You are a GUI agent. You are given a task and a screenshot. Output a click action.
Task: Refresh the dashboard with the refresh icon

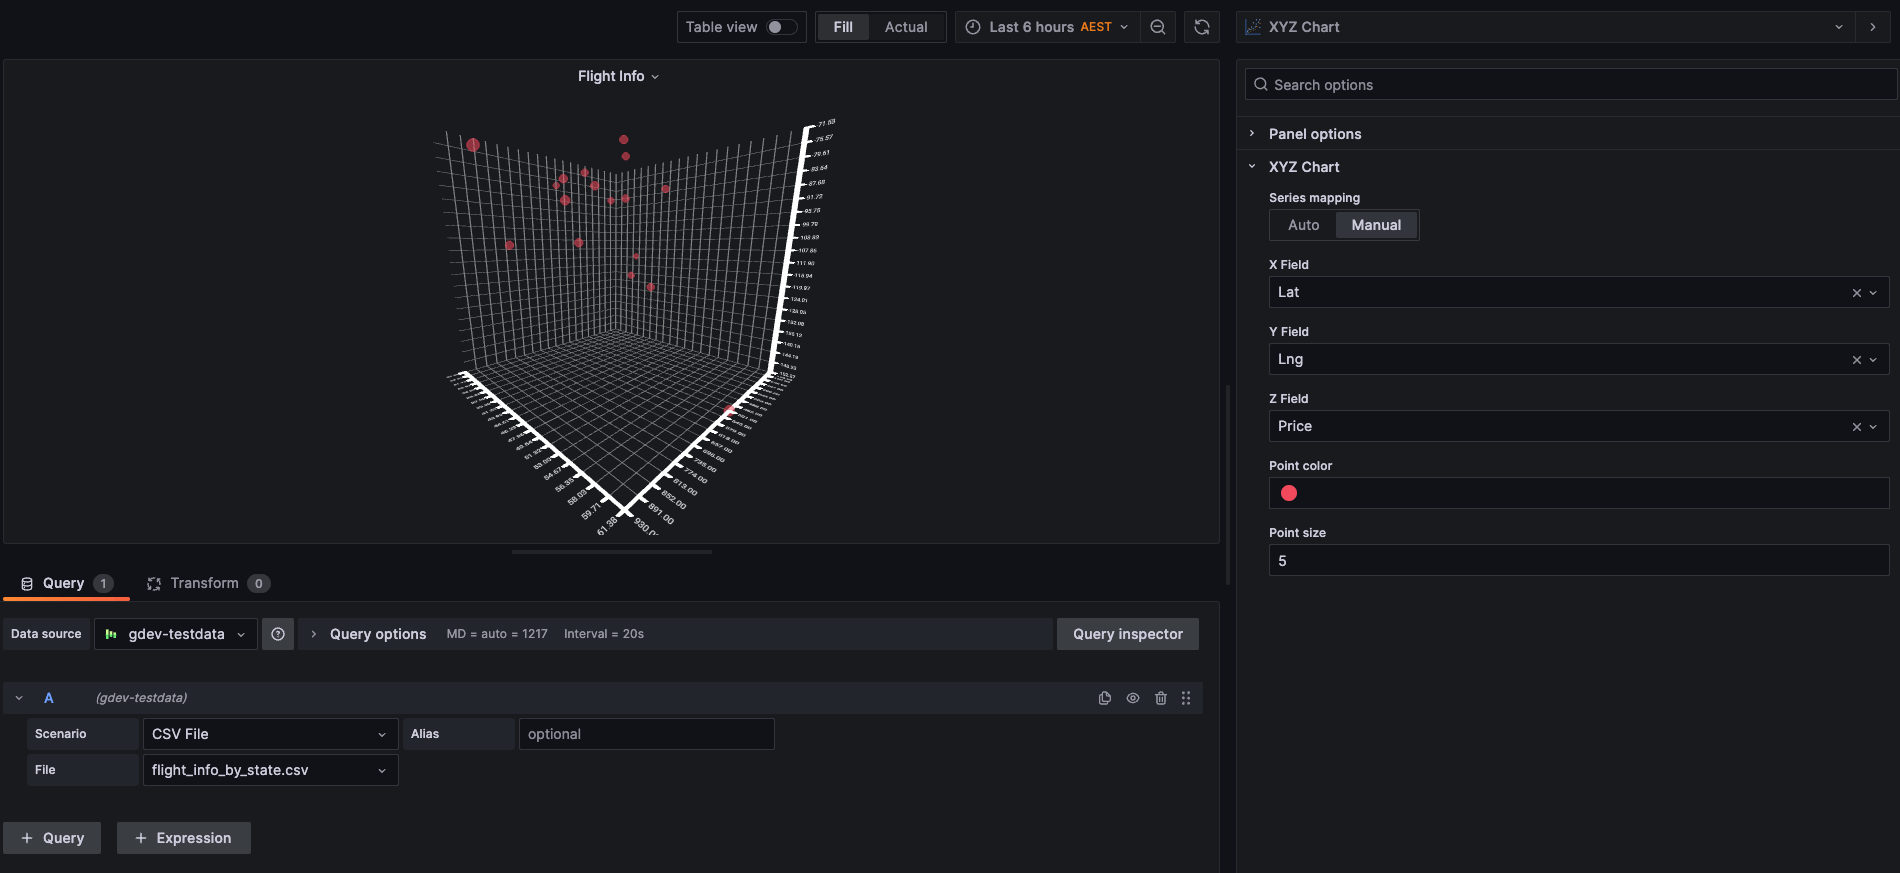point(1202,27)
